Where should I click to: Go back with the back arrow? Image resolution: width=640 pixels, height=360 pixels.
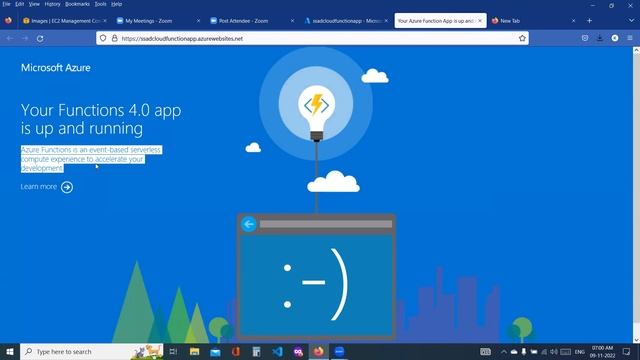click(x=10, y=38)
